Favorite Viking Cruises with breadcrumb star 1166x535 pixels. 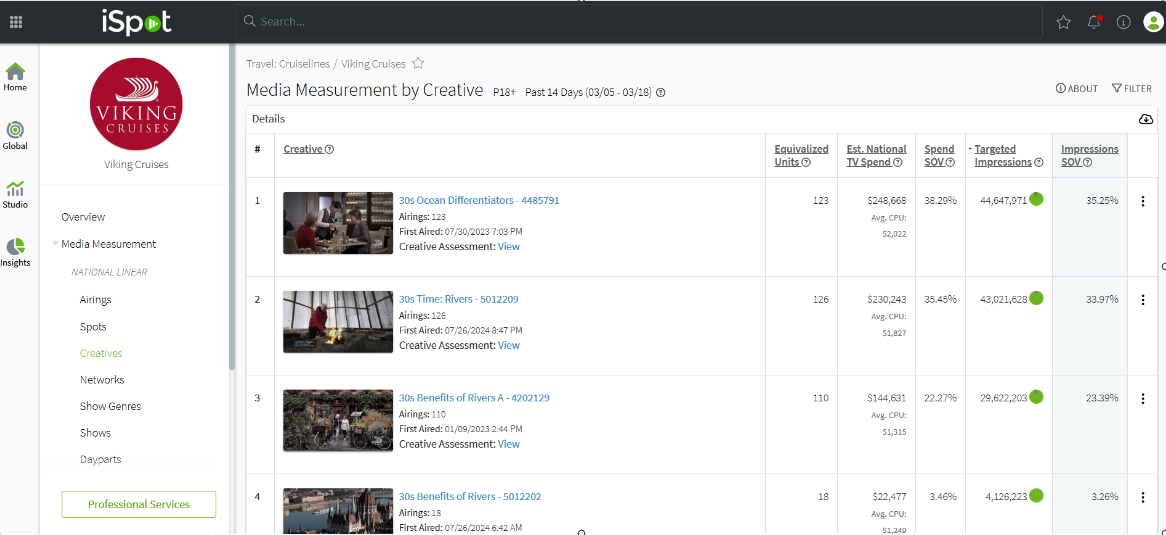(419, 64)
